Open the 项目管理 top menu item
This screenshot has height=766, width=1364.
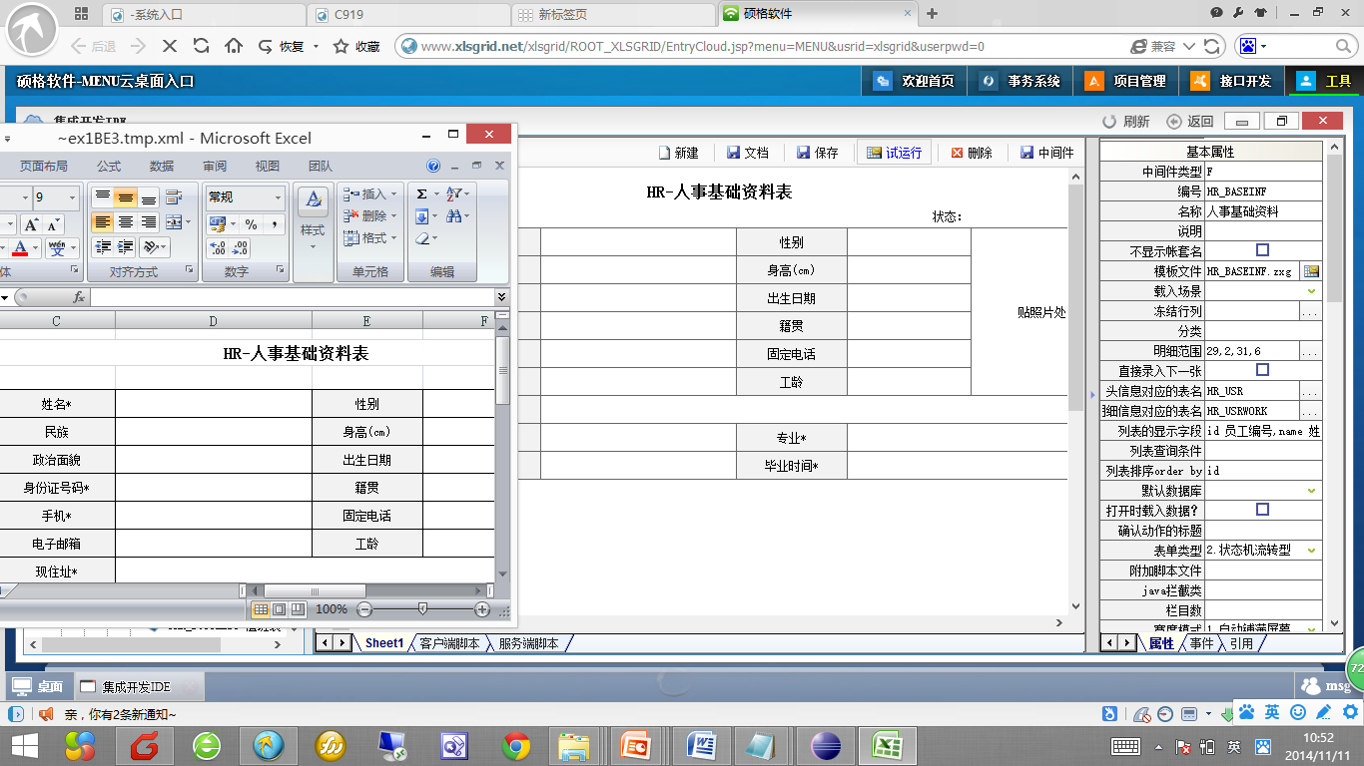[1126, 81]
